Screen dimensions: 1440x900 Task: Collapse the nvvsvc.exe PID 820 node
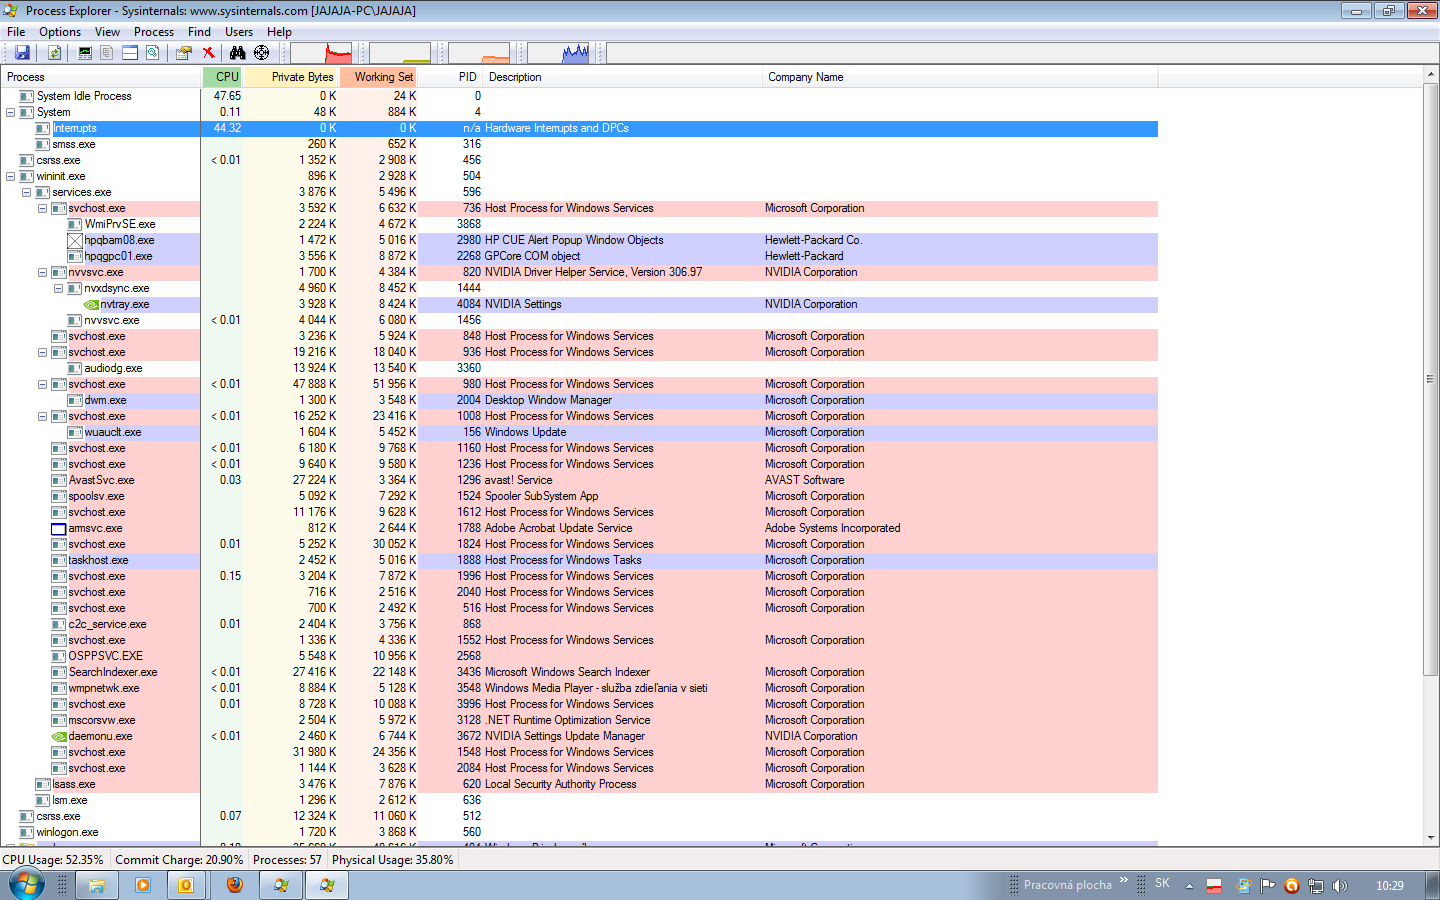click(x=42, y=272)
